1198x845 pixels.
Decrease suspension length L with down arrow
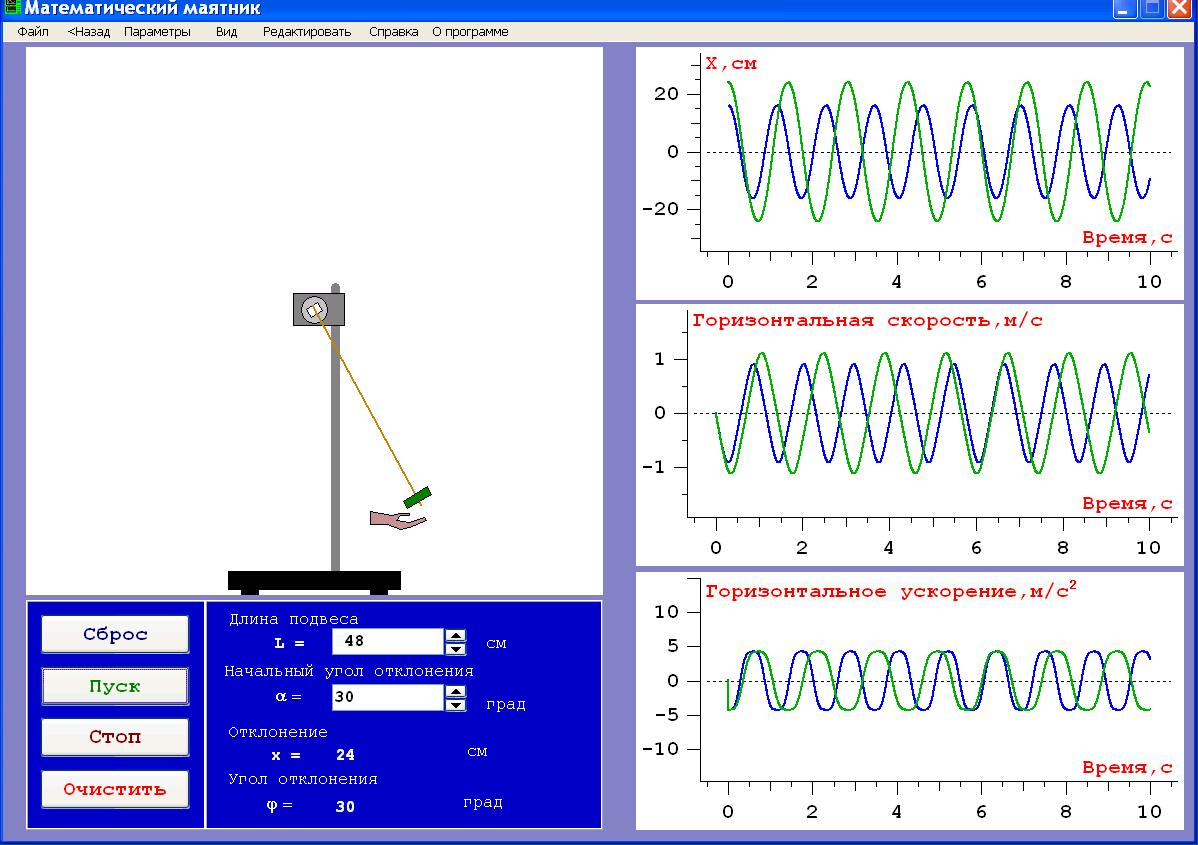click(x=456, y=648)
